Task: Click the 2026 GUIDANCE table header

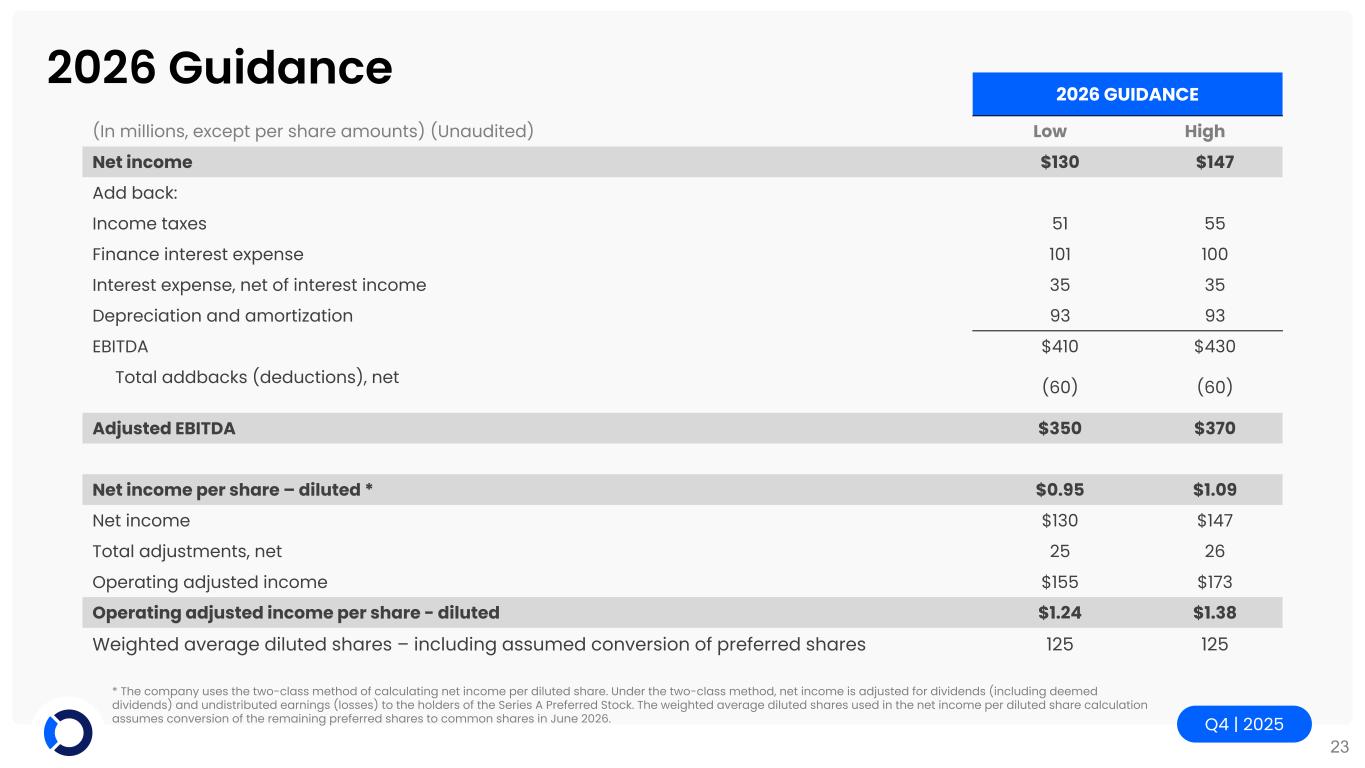Action: (x=1127, y=94)
